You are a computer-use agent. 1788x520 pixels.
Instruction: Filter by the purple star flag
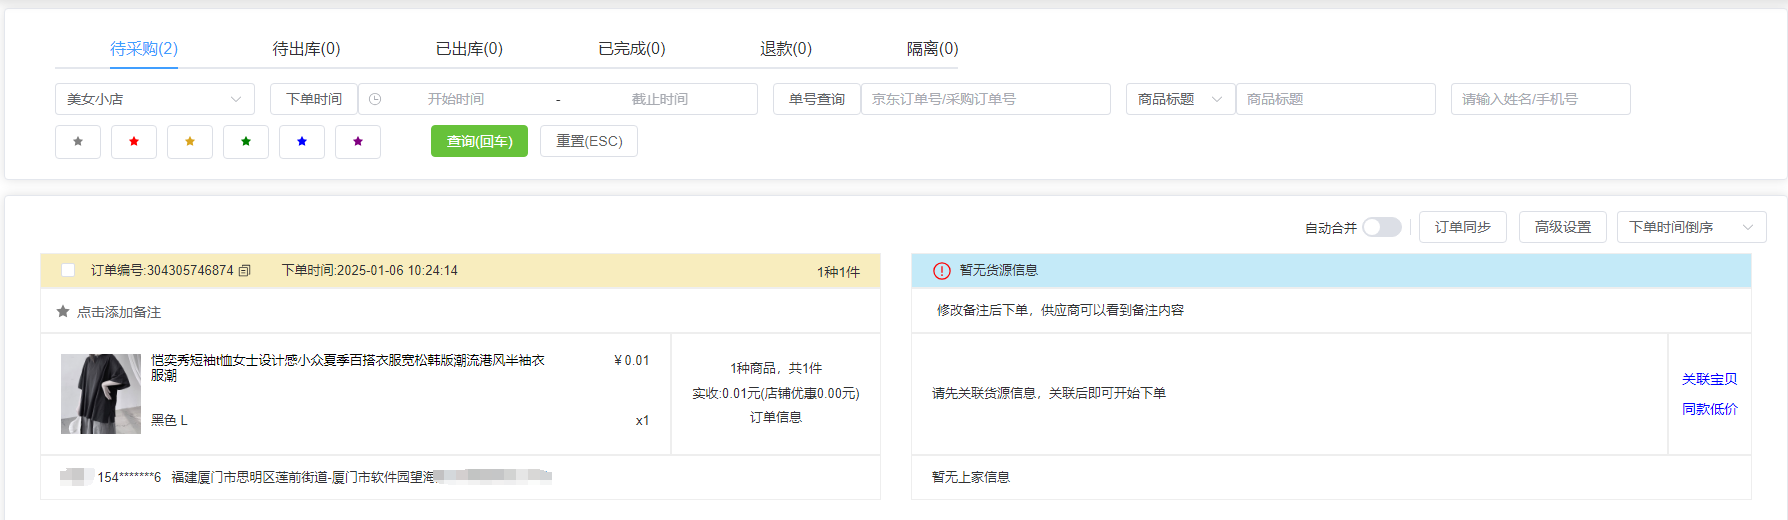coord(358,142)
